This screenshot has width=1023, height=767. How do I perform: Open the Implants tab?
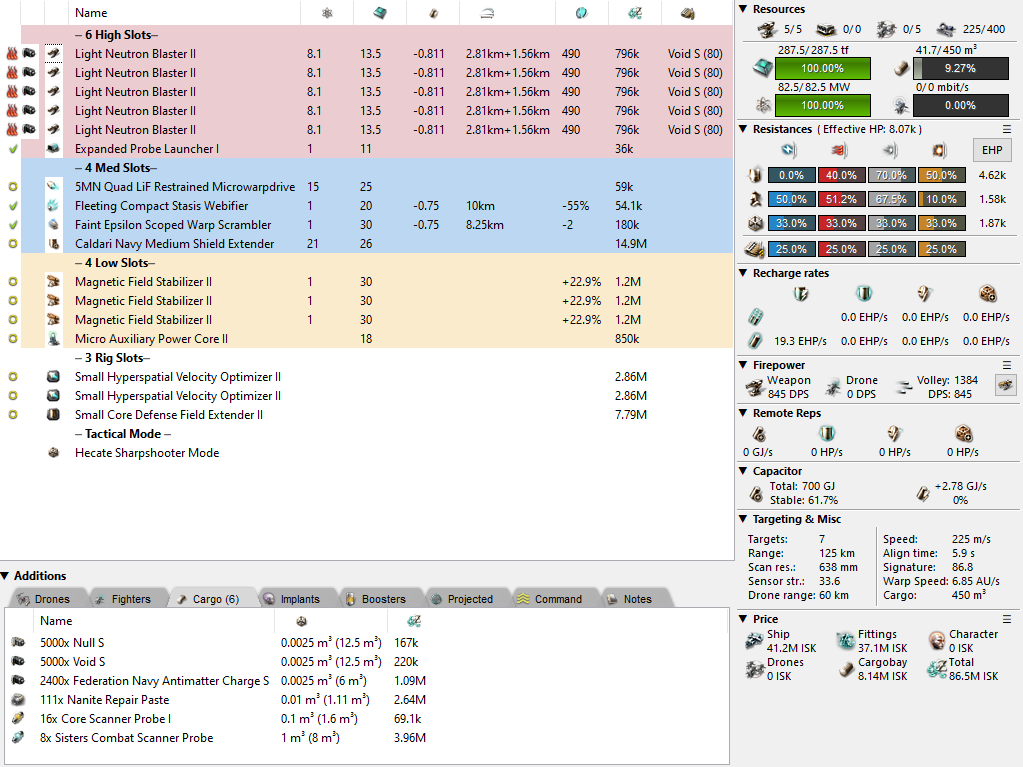(x=291, y=599)
